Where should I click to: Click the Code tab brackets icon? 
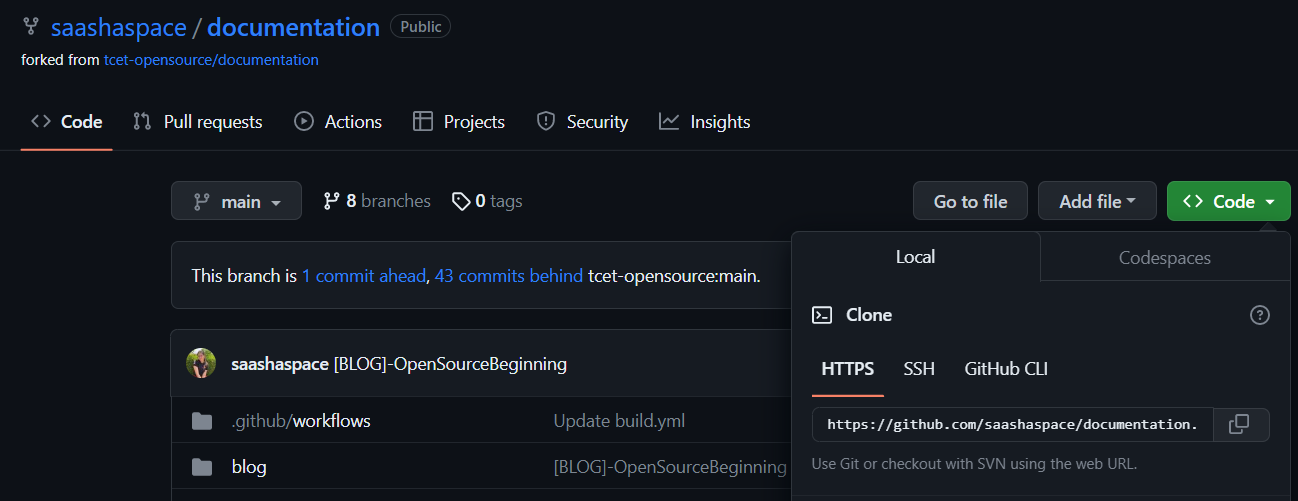click(41, 122)
